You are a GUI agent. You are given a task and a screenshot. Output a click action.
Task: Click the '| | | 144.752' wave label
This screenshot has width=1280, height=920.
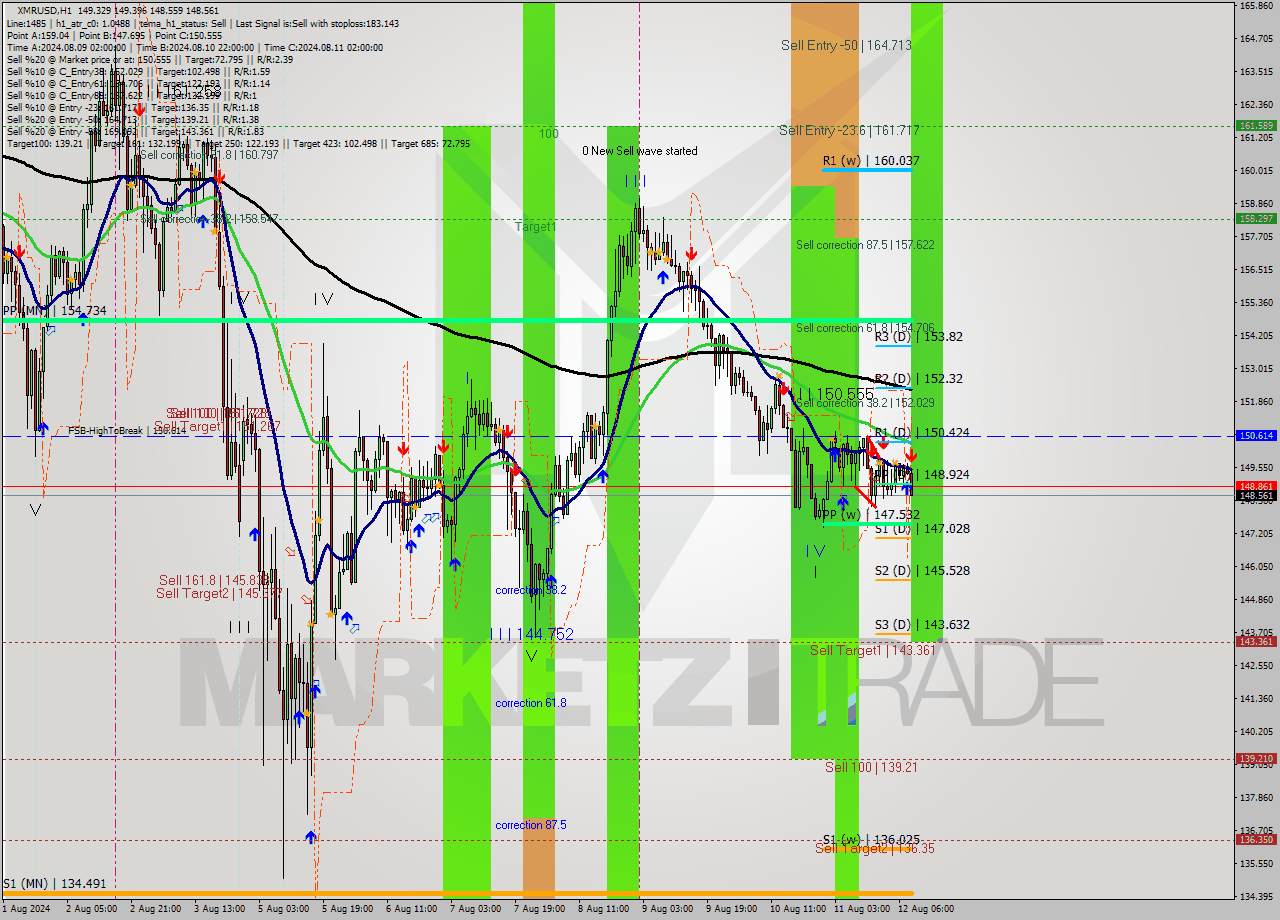[533, 634]
